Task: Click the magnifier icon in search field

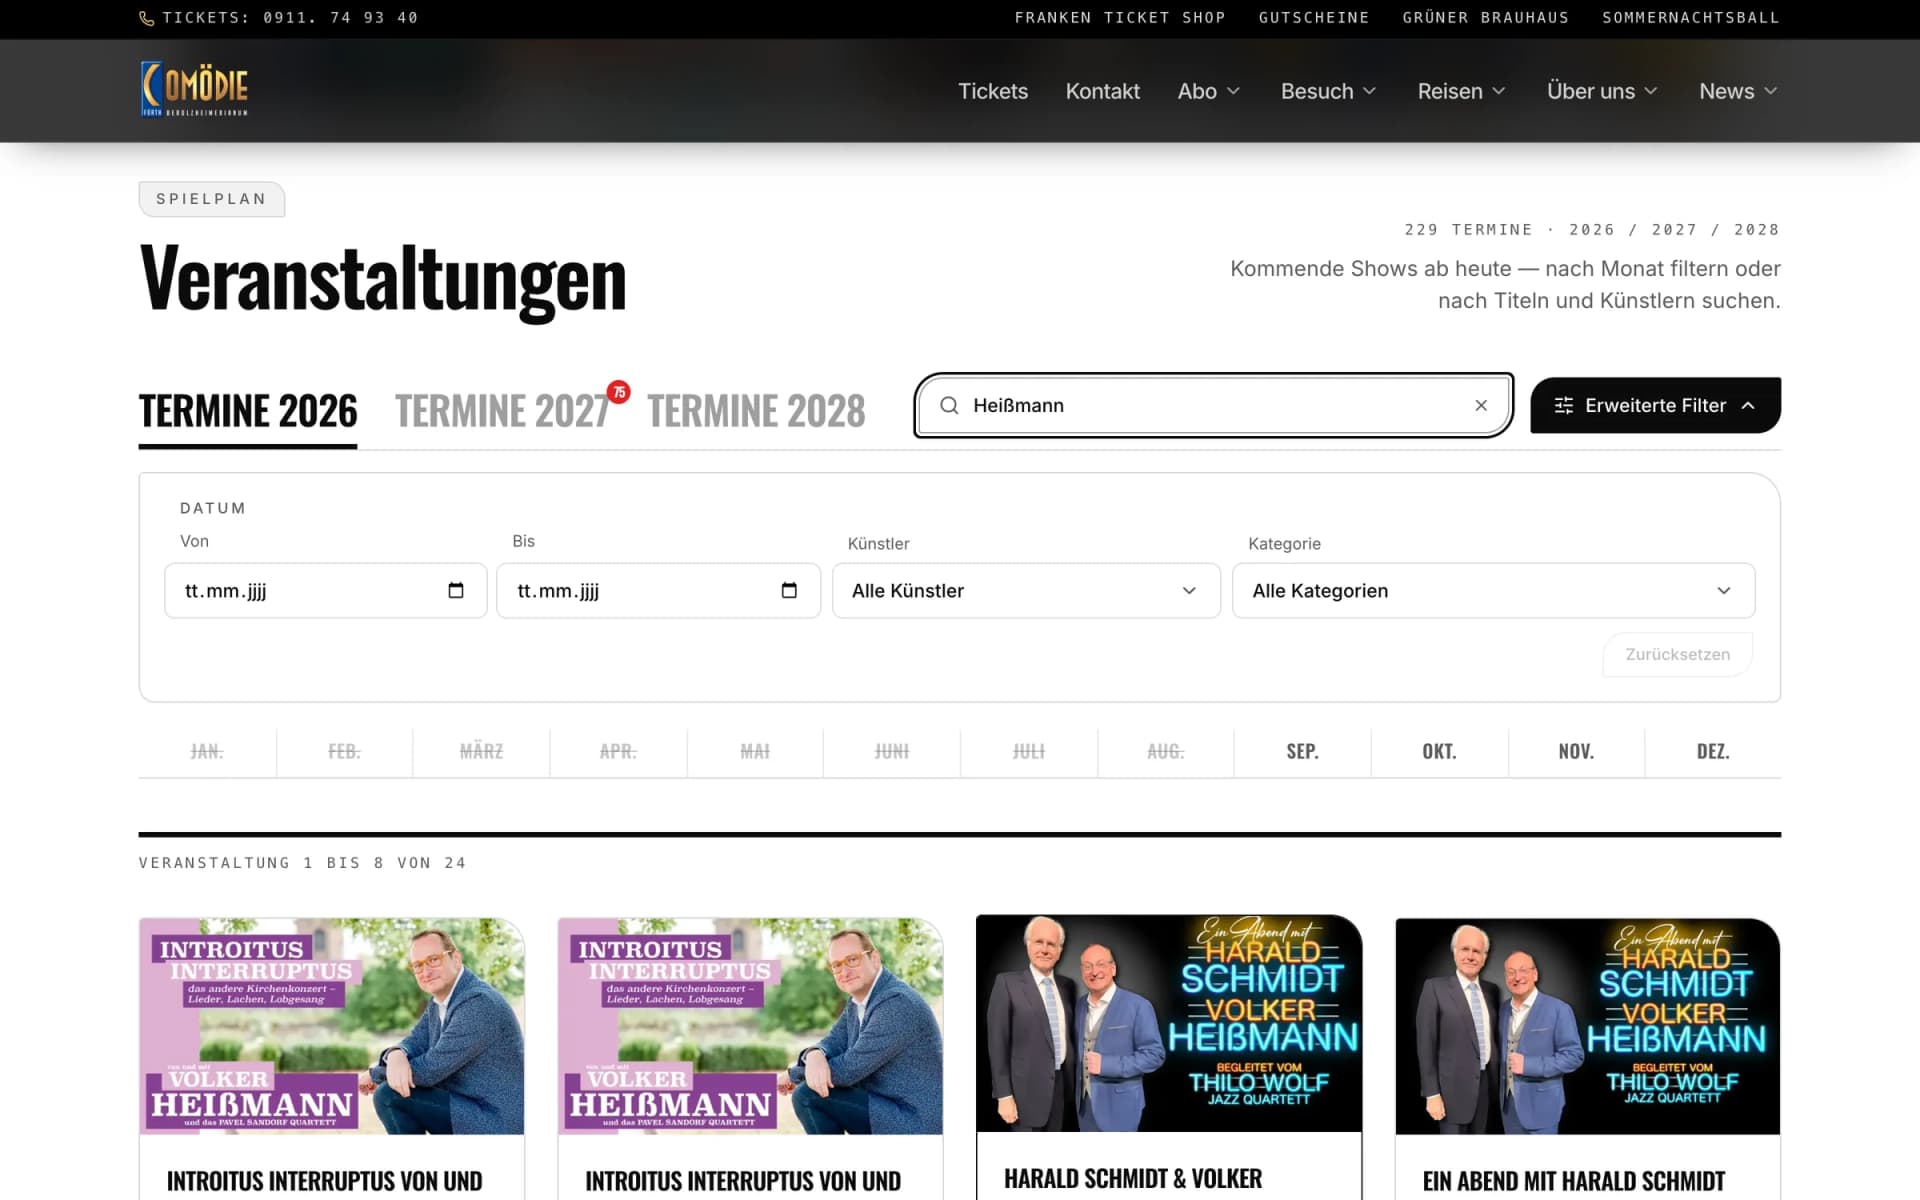Action: coord(949,405)
